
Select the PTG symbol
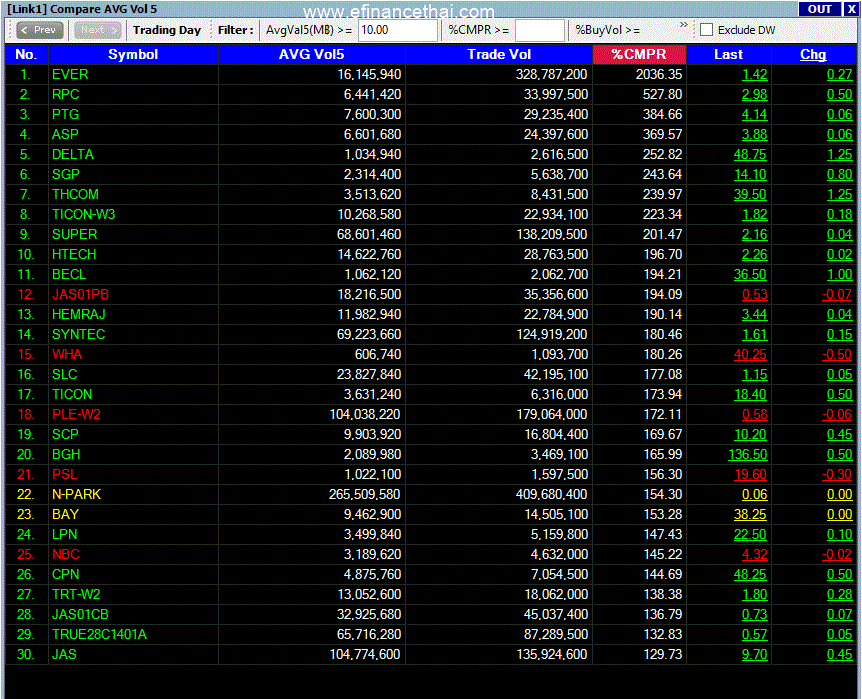[x=65, y=114]
